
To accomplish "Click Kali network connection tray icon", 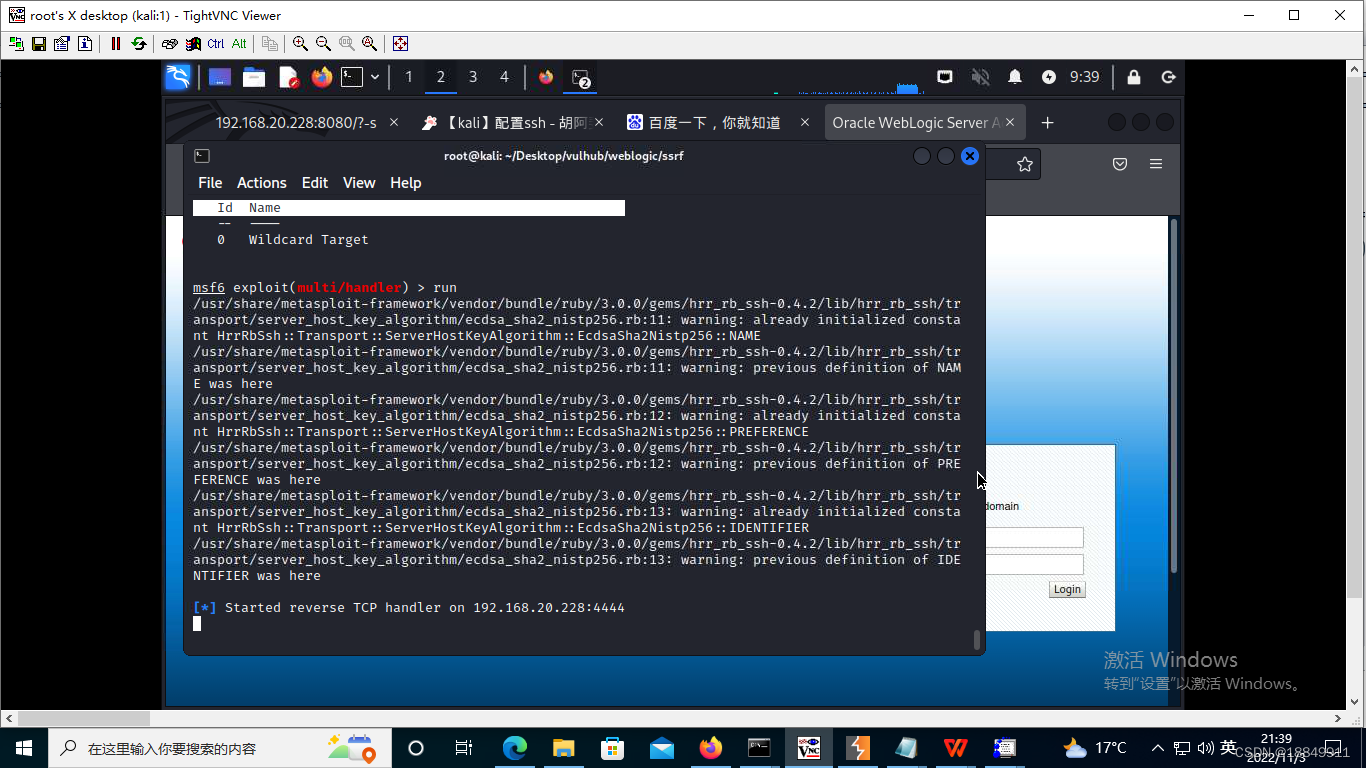I will pyautogui.click(x=945, y=77).
